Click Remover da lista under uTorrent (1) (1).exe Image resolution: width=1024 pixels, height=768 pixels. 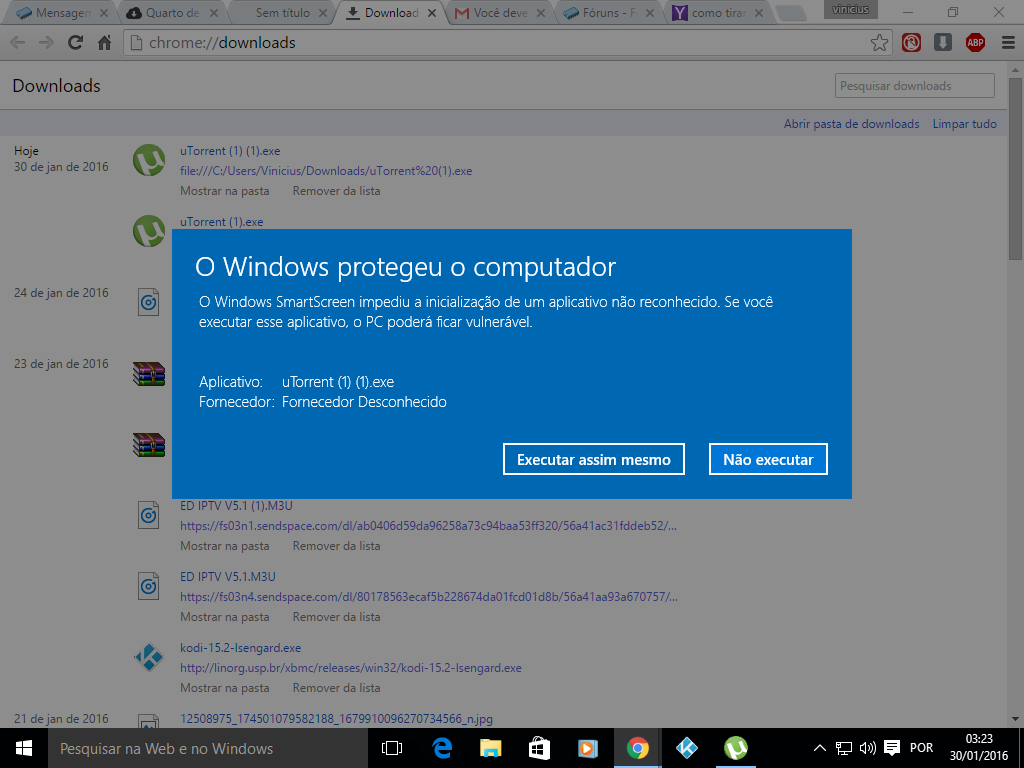point(336,191)
